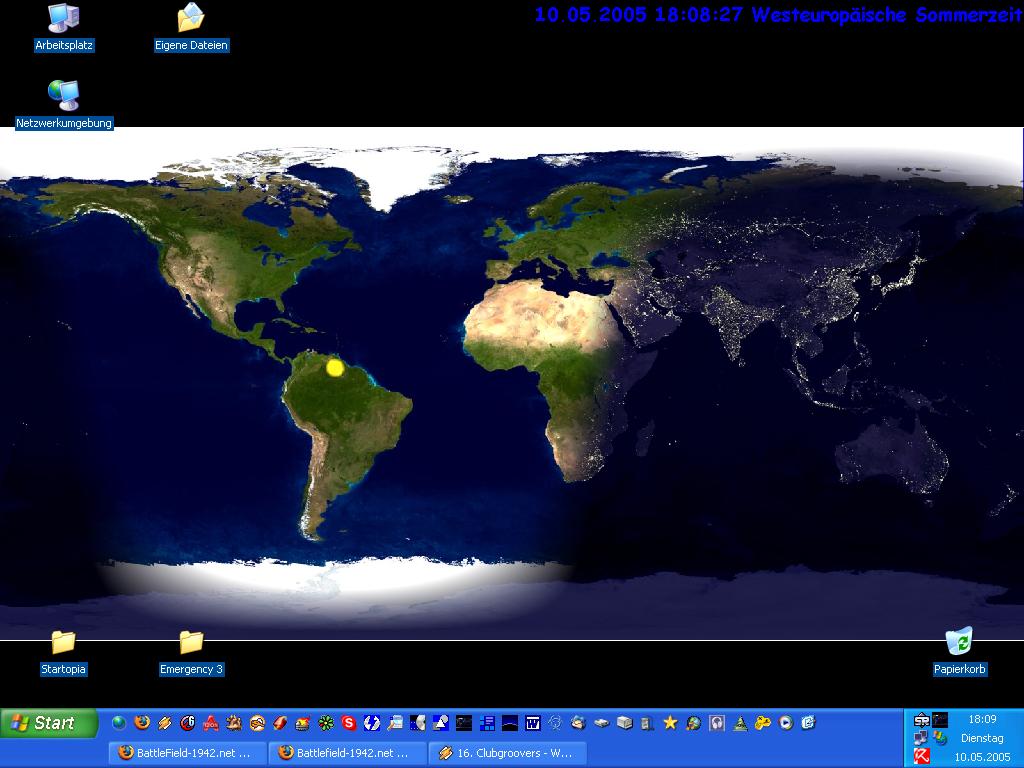Open the Startopia folder
This screenshot has height=768, width=1024.
(63, 643)
